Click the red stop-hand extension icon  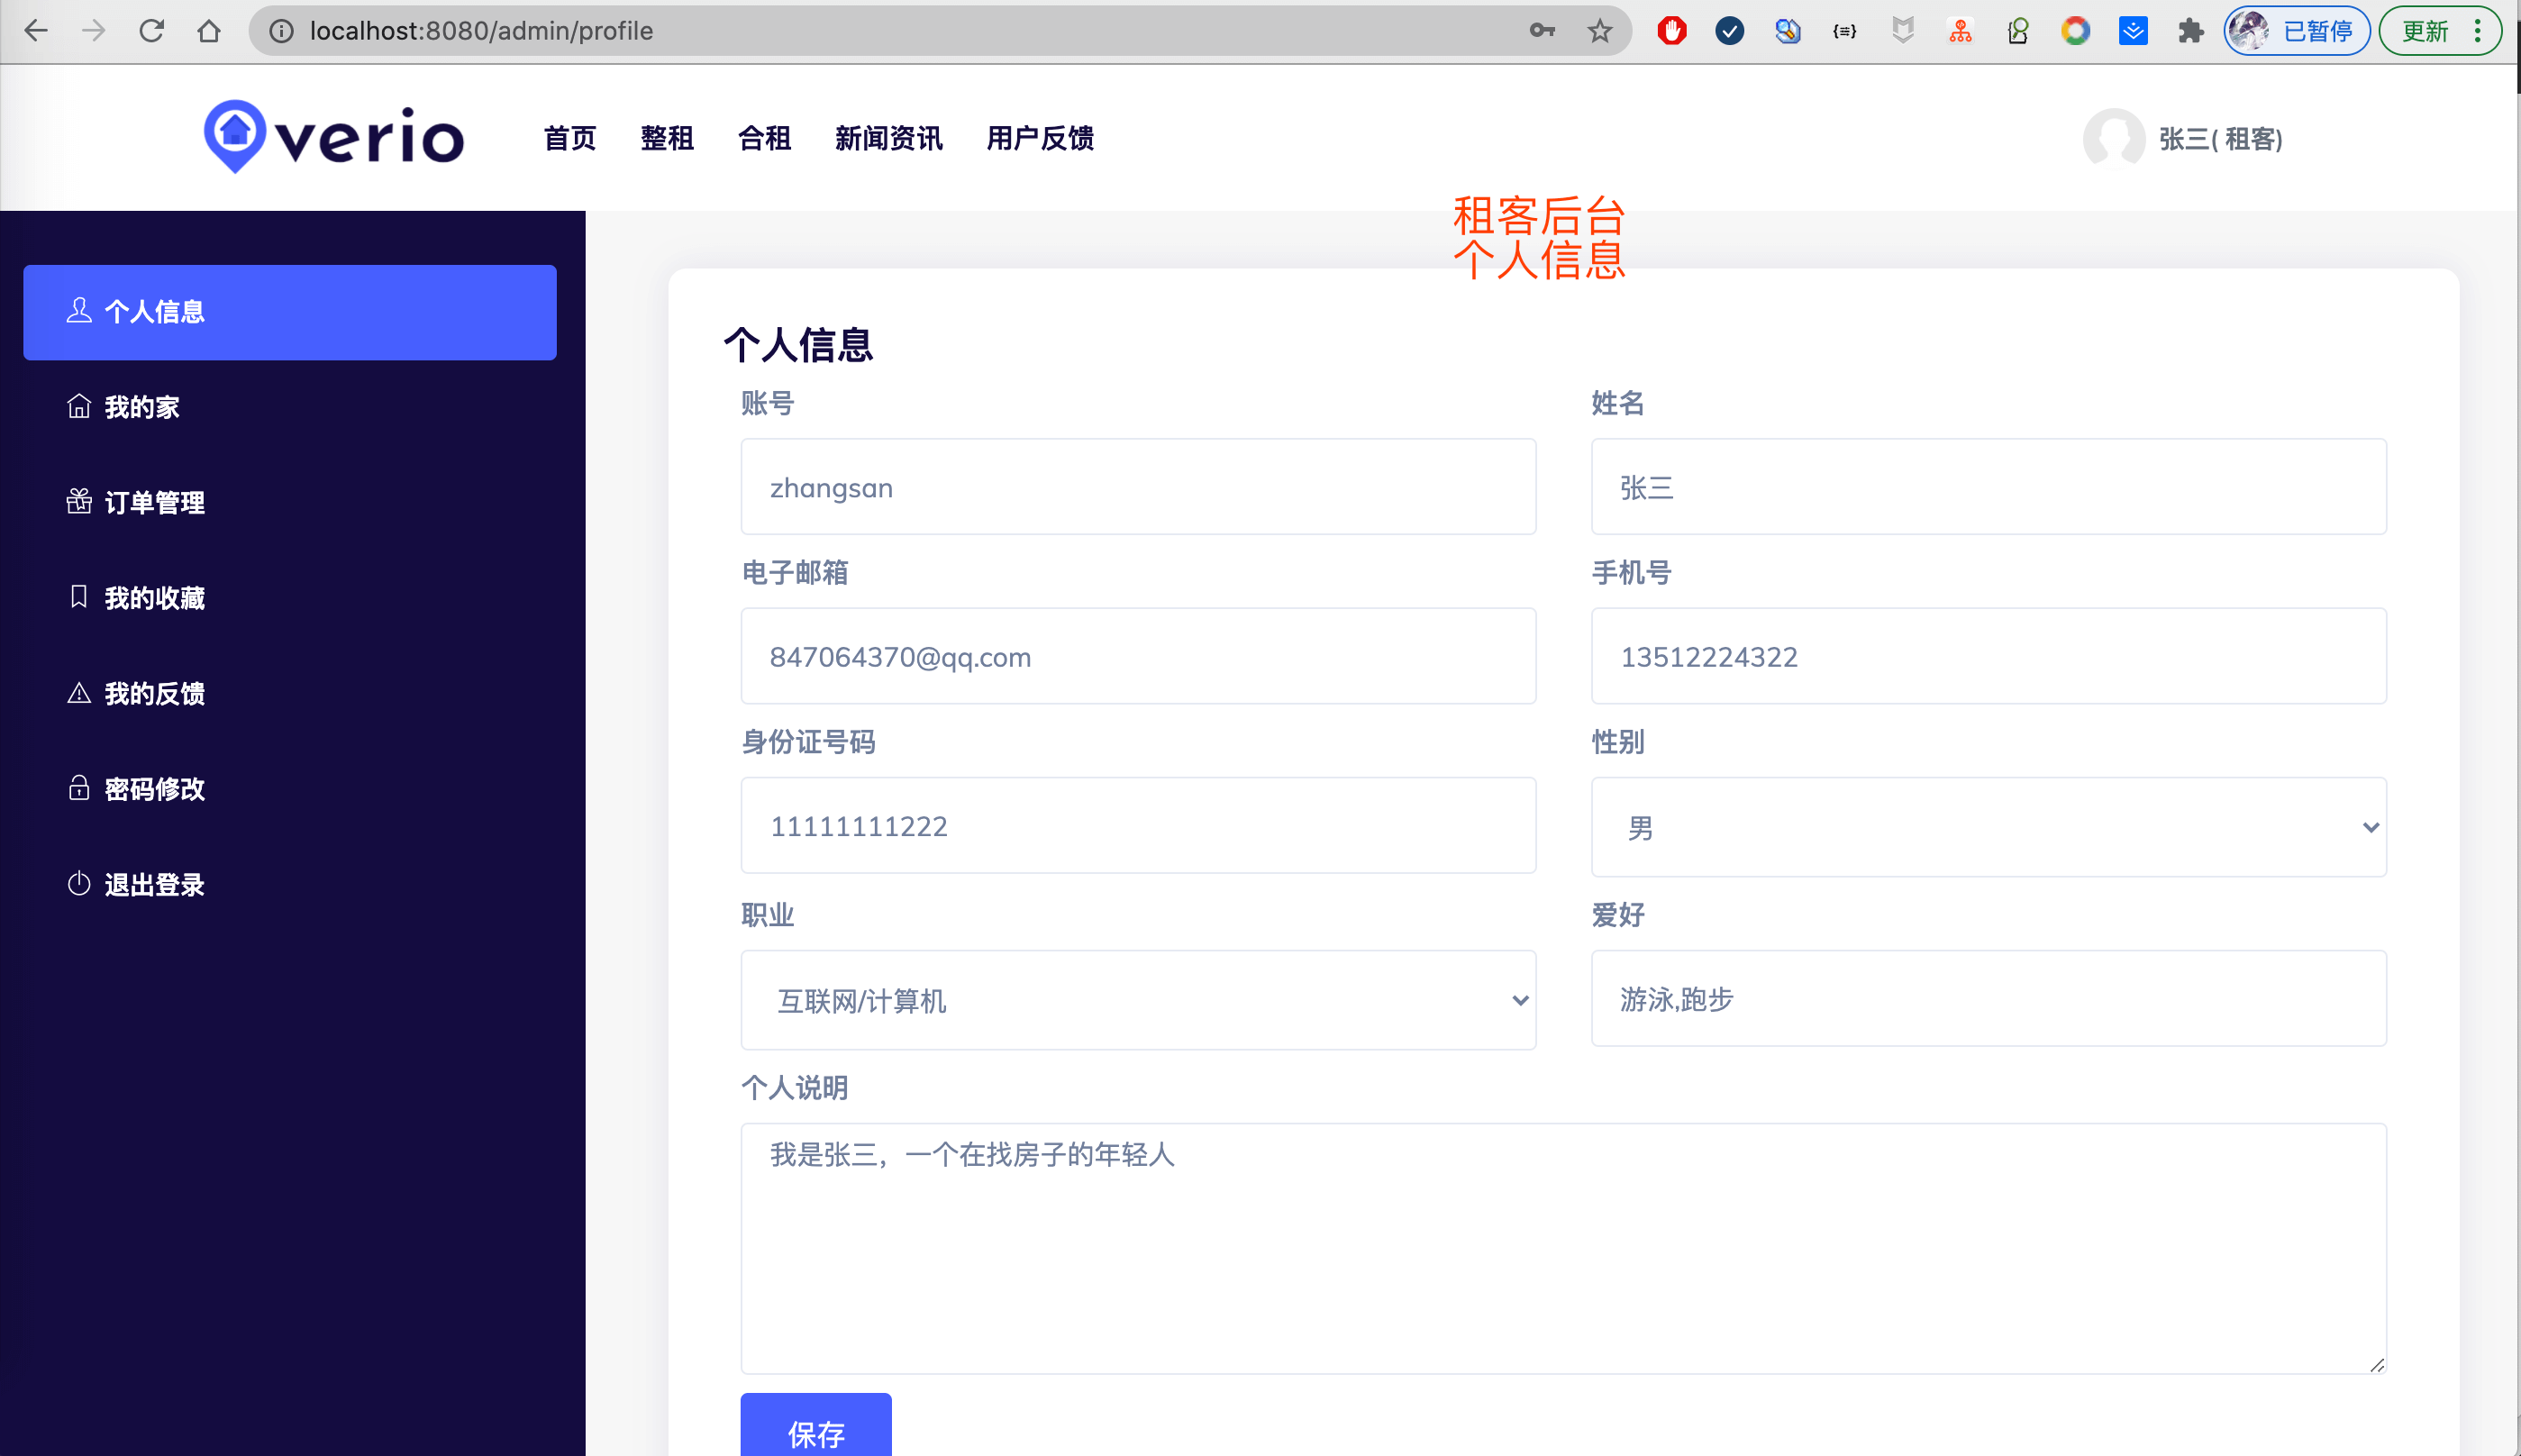coord(1671,31)
